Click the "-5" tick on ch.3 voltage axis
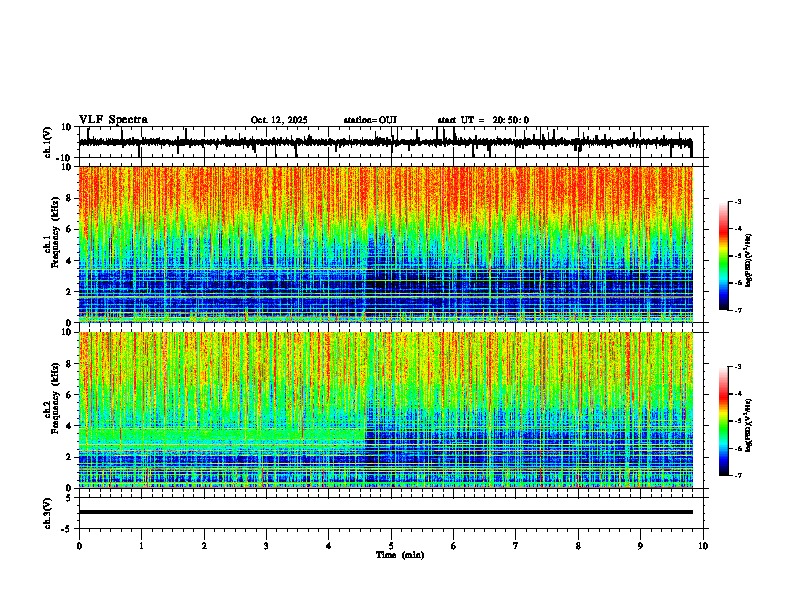 pyautogui.click(x=67, y=529)
